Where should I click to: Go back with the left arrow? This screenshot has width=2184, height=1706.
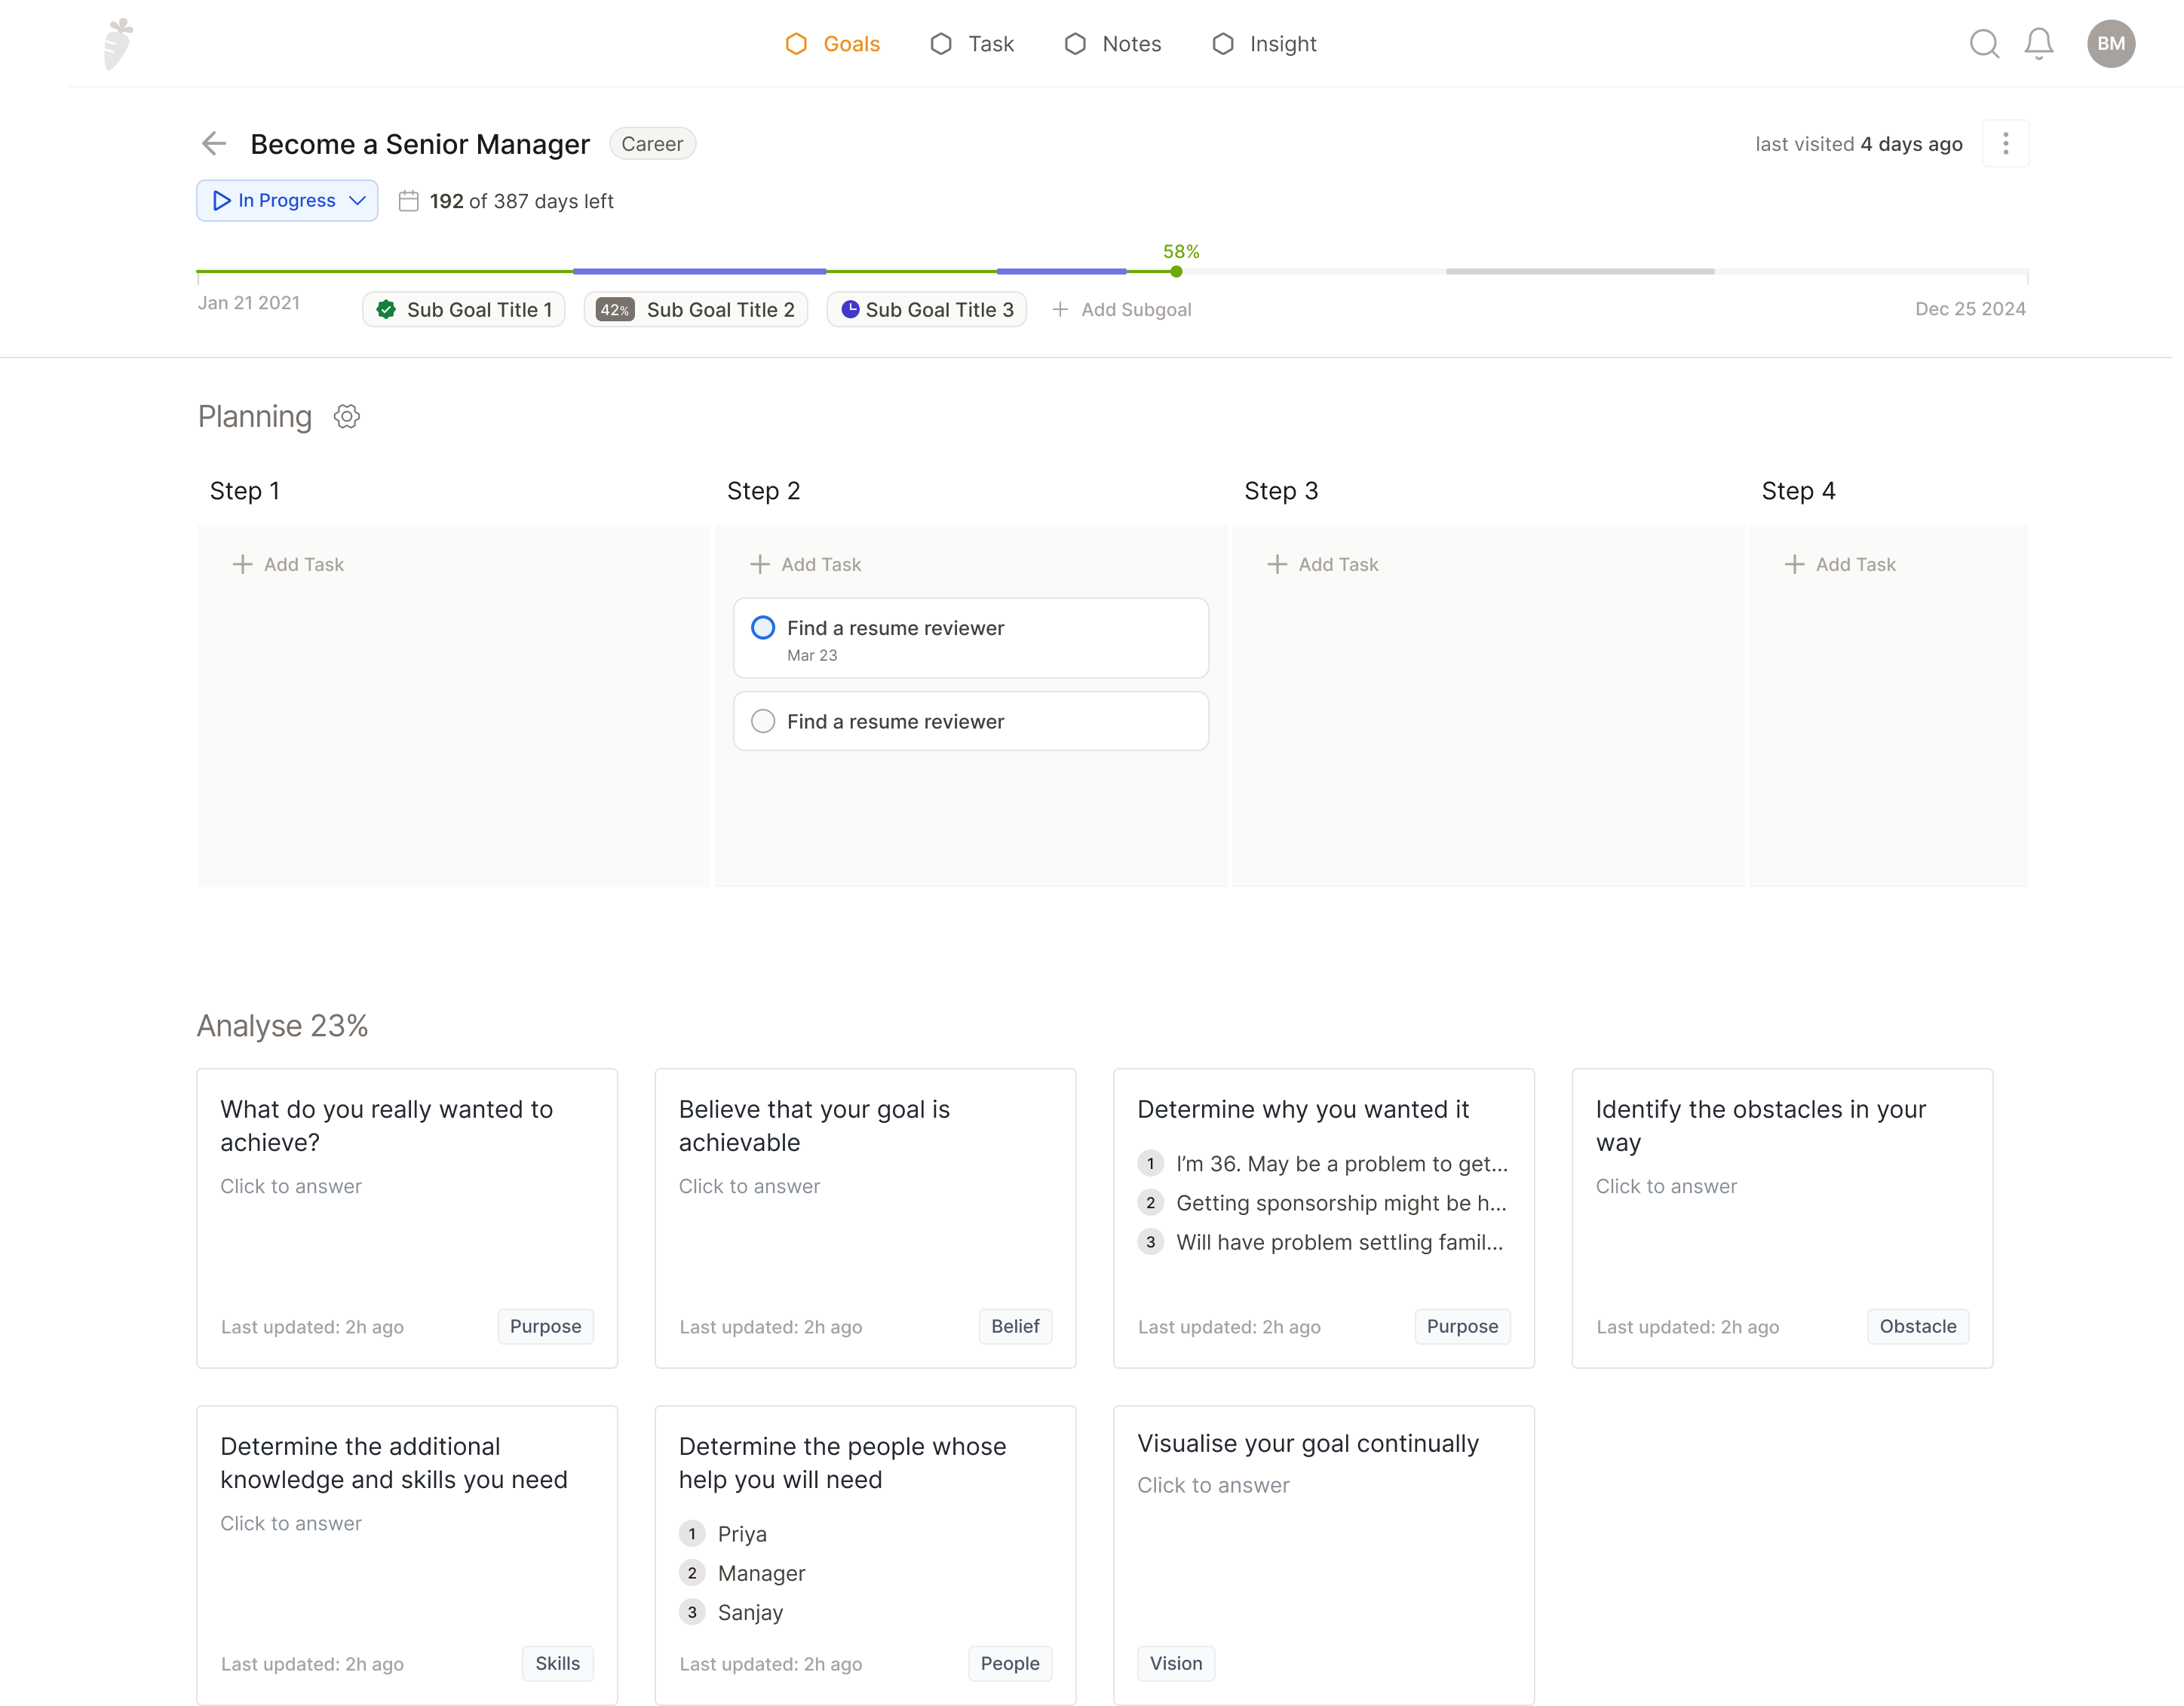pos(214,144)
